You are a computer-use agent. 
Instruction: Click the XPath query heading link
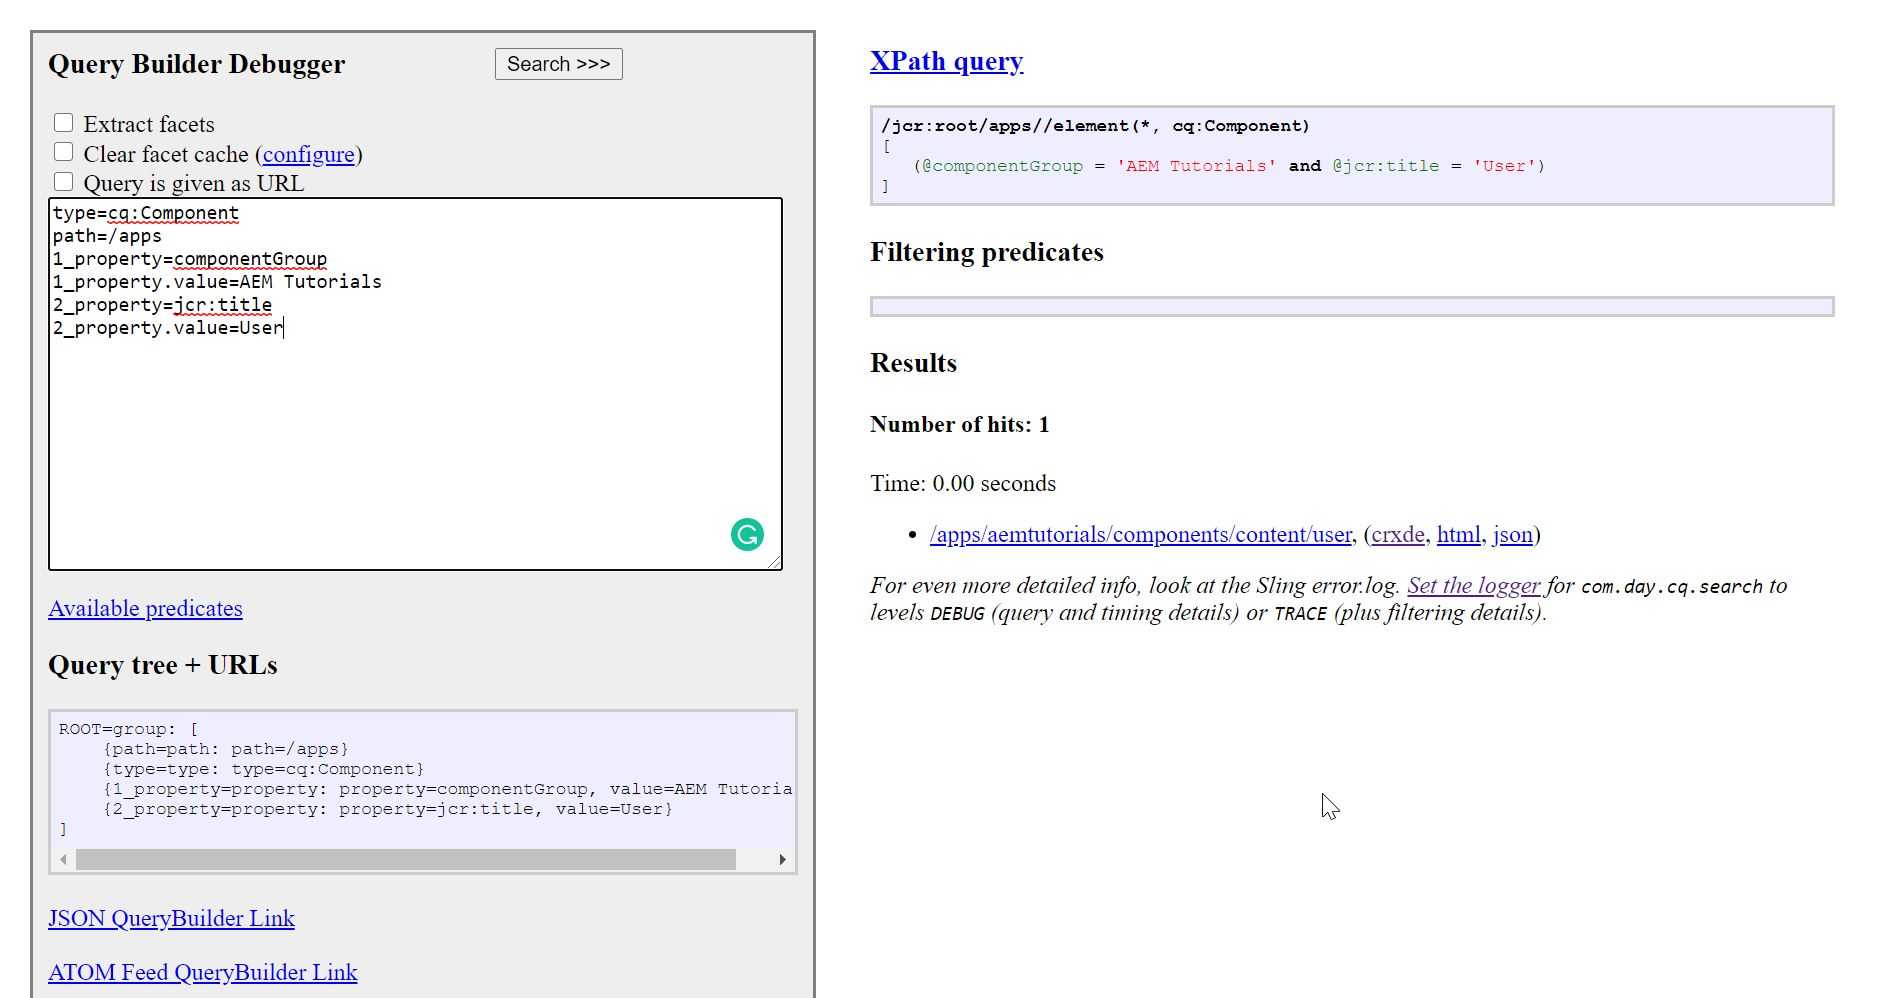click(x=945, y=61)
